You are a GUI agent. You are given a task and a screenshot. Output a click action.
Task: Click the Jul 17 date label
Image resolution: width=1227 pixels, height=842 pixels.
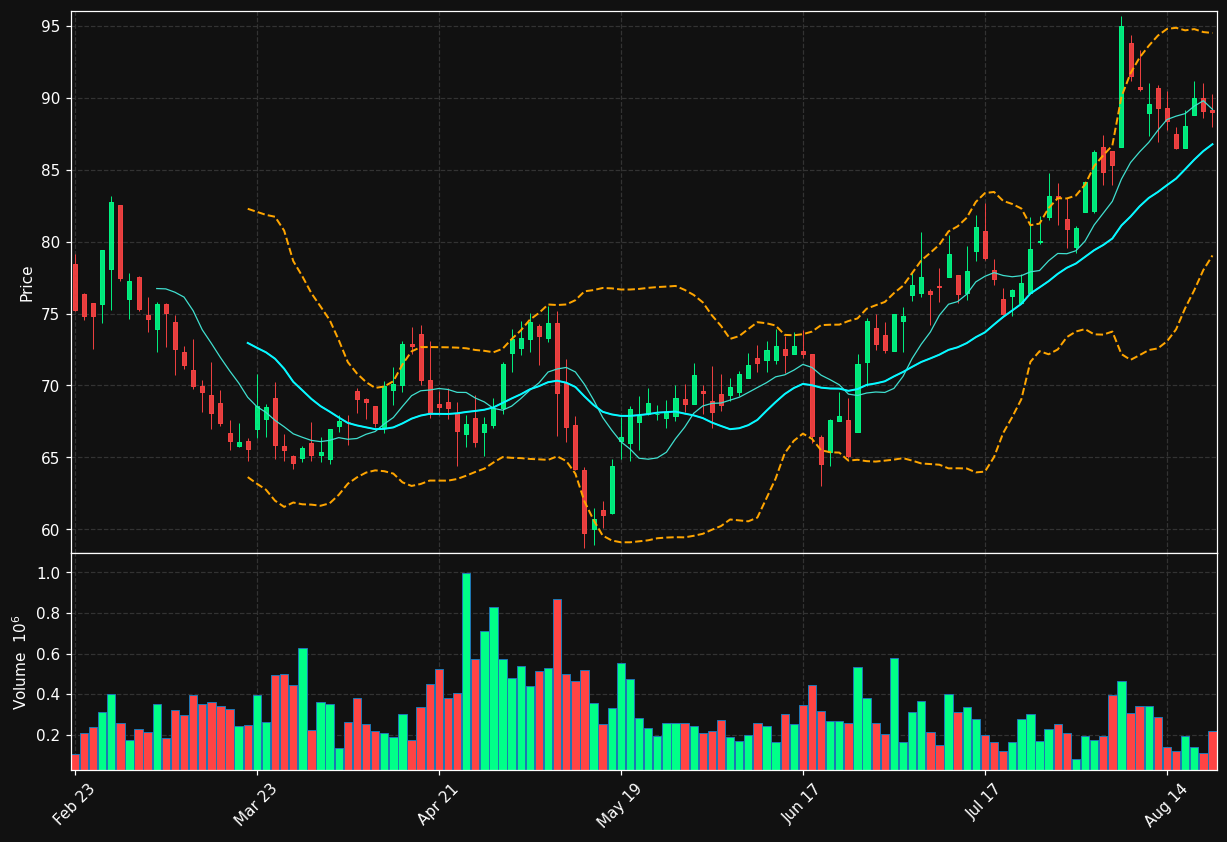click(x=982, y=803)
